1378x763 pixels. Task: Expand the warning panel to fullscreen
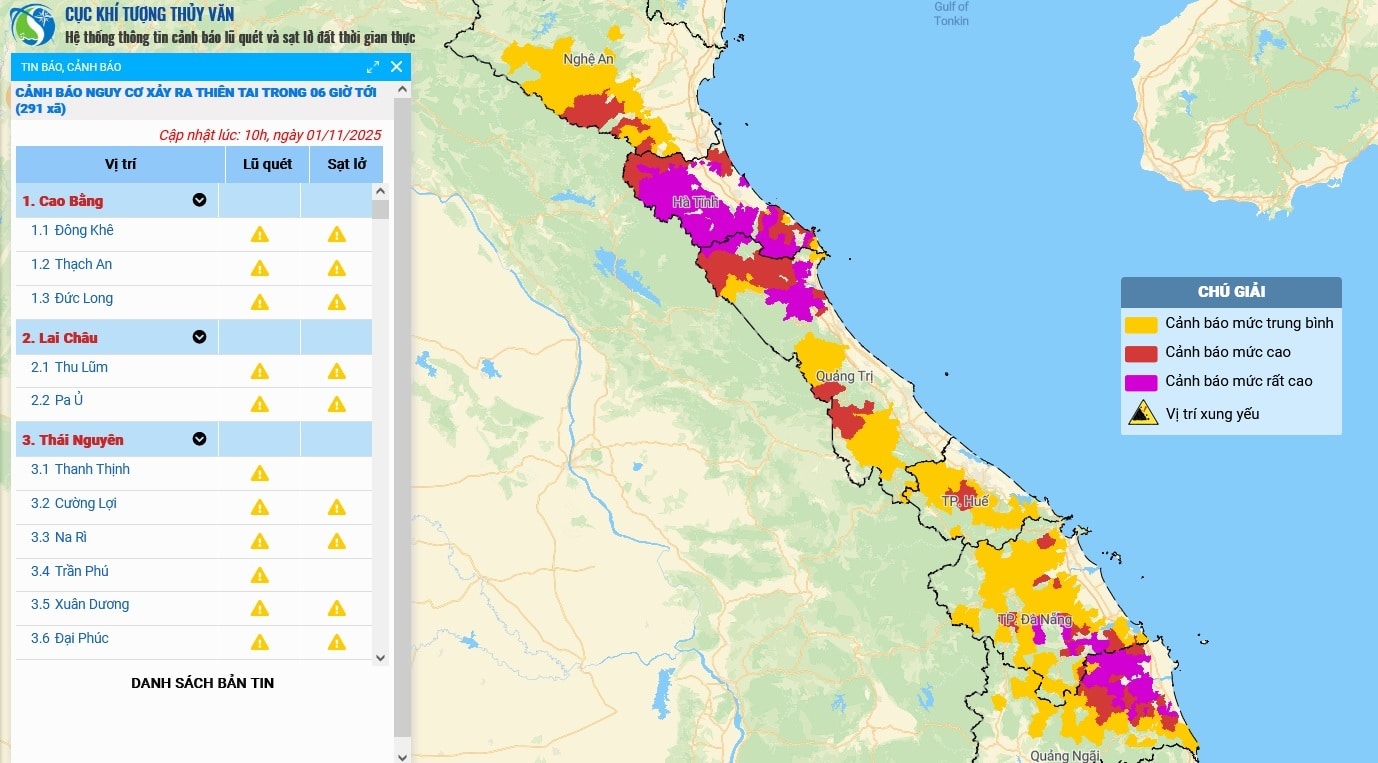coord(373,67)
